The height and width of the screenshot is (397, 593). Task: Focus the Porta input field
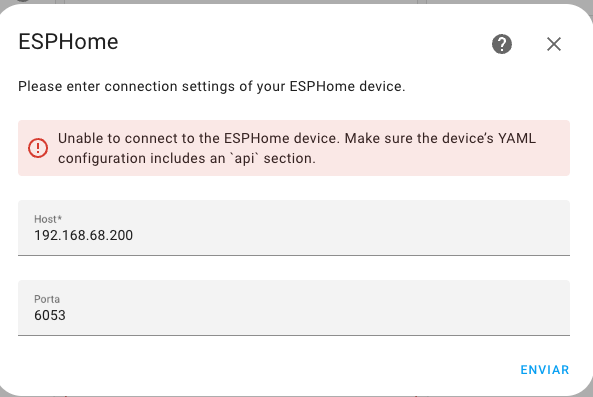[294, 308]
